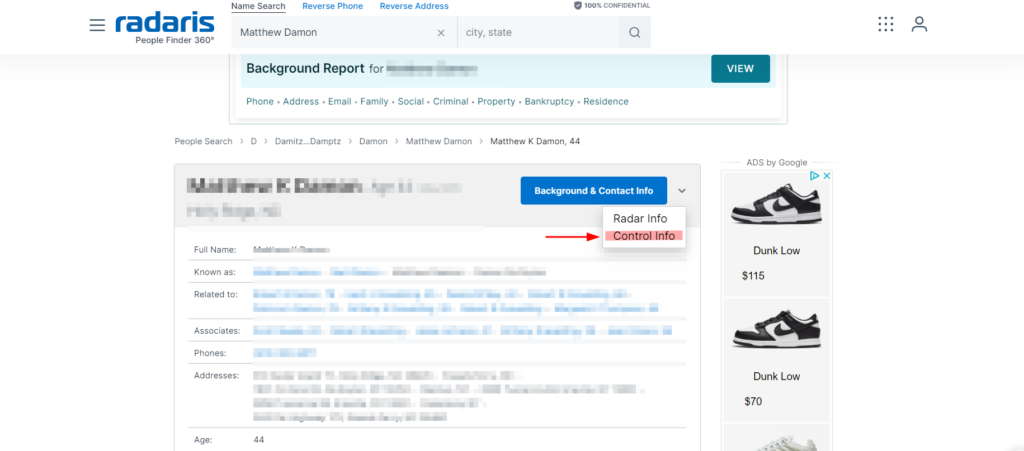The image size is (1024, 451).
Task: Close the Google ad with X
Action: (x=825, y=176)
